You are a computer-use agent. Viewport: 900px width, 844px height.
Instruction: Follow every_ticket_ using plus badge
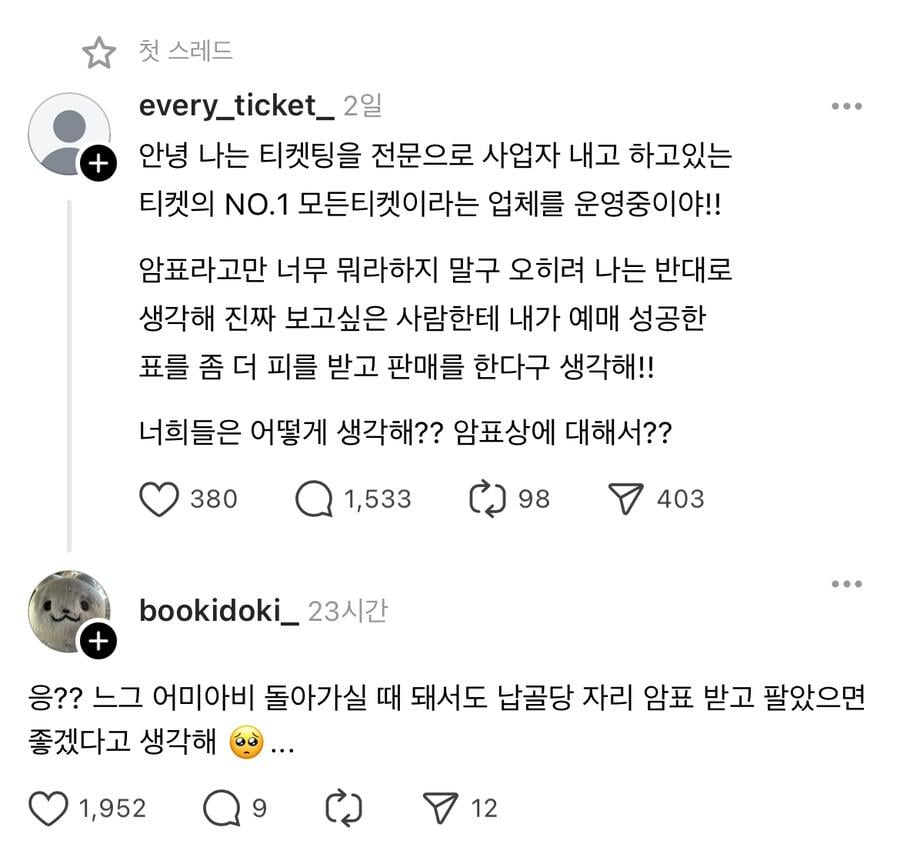[x=97, y=166]
